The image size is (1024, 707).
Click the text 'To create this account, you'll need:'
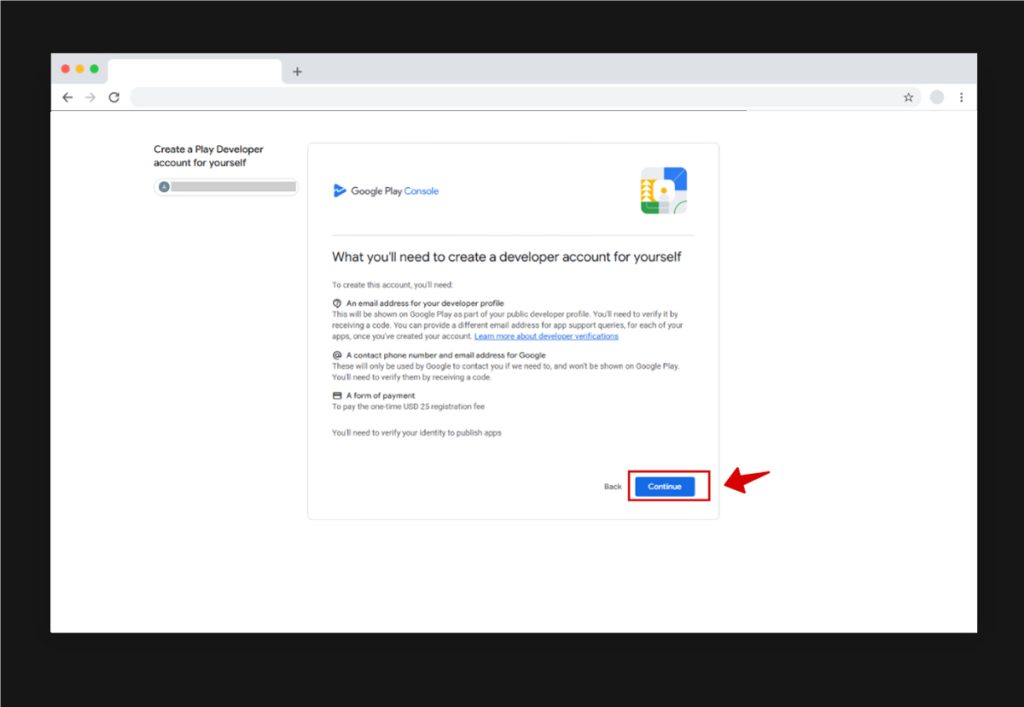tap(392, 285)
